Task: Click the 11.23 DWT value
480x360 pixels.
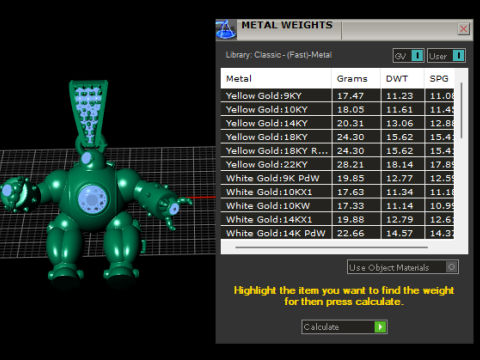Action: (x=399, y=96)
